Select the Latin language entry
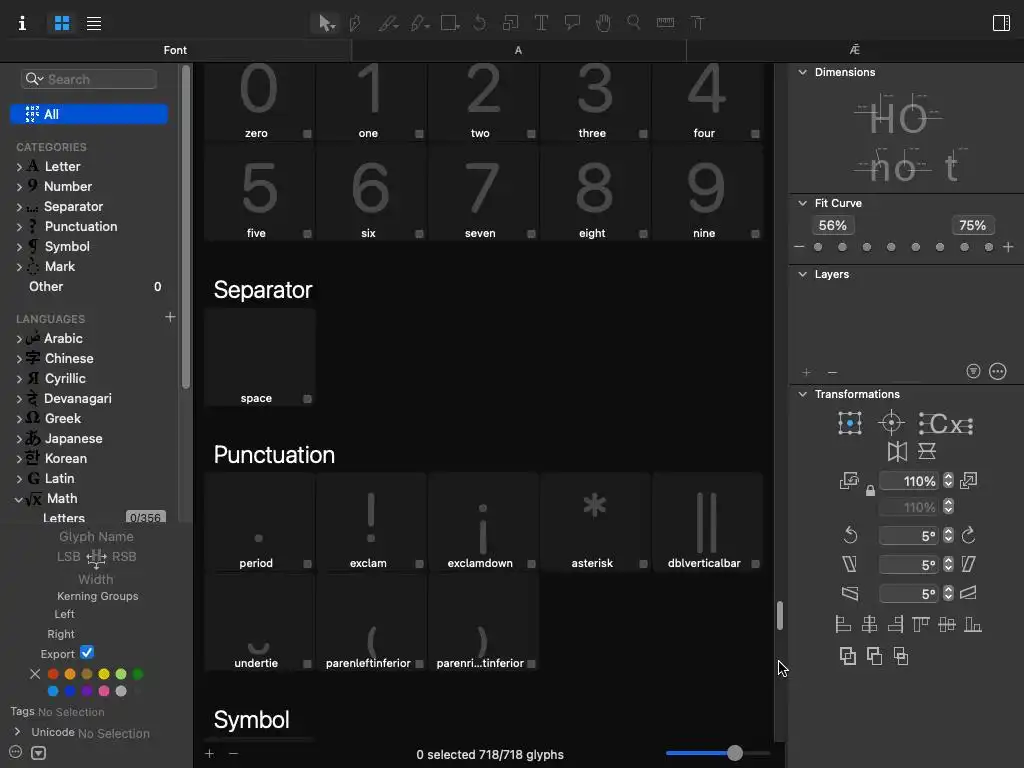1024x768 pixels. pos(59,479)
